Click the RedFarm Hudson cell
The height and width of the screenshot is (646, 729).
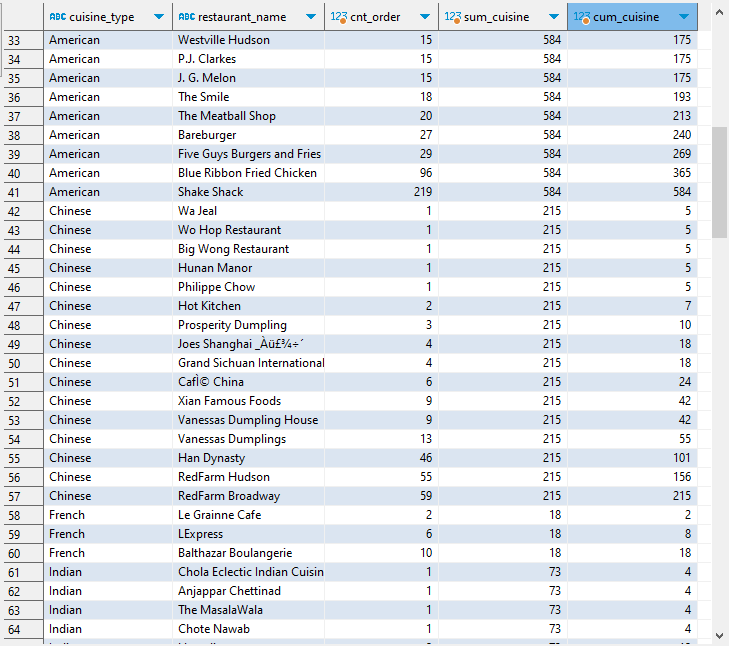tap(248, 477)
